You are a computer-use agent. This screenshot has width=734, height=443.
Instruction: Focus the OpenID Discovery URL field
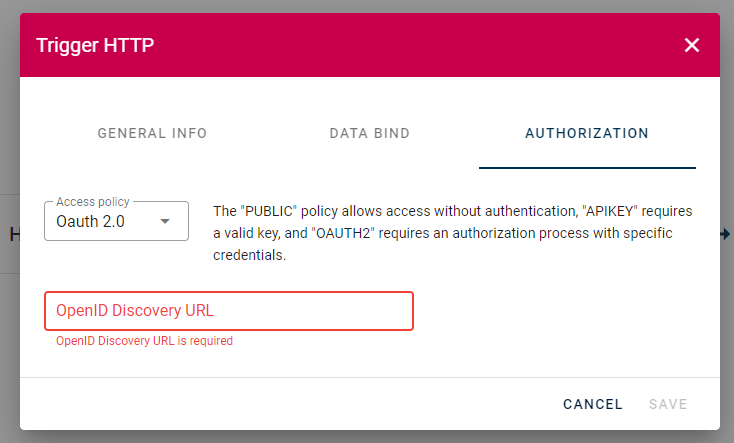[229, 311]
